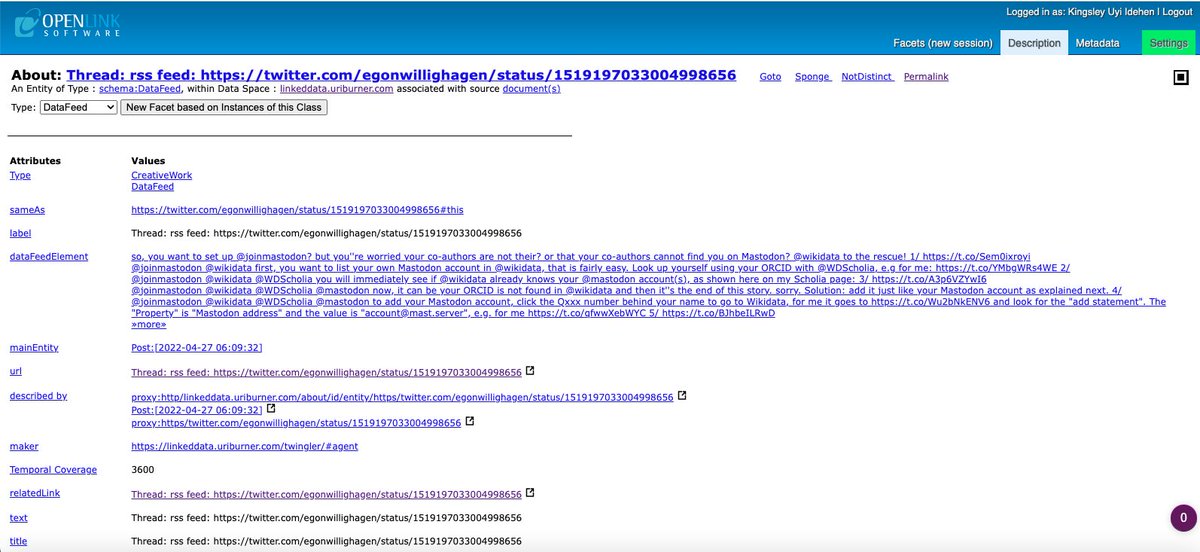Open the Type DataFeed dropdown
1200x552 pixels.
coord(79,107)
